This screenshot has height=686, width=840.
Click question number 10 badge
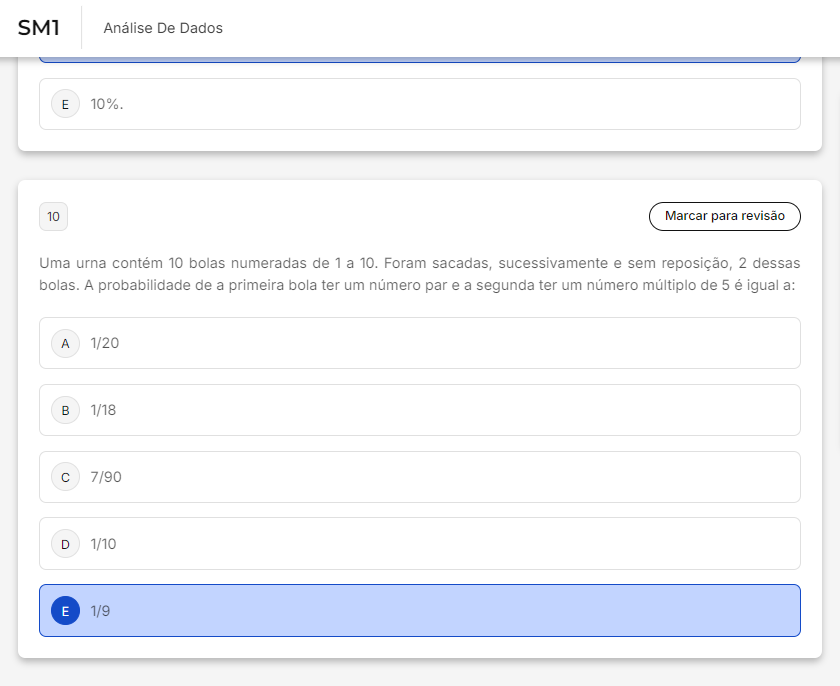coord(54,216)
